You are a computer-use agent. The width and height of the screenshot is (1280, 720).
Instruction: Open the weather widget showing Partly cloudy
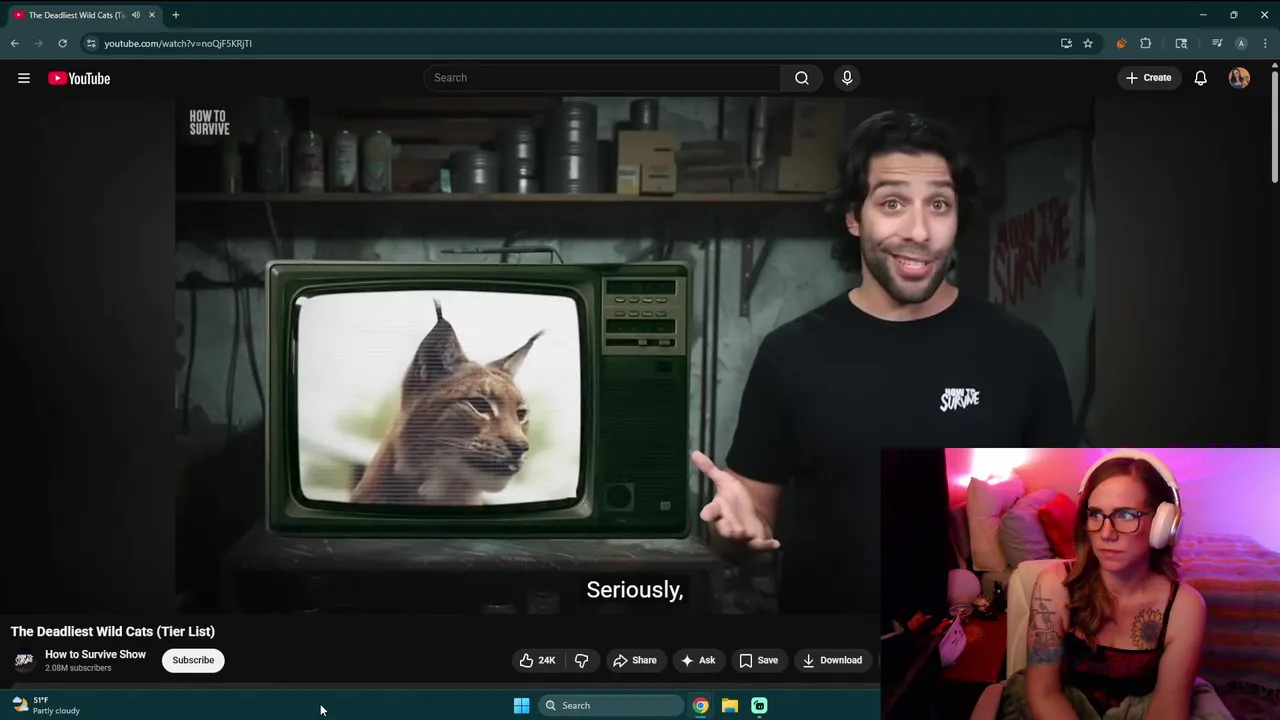[x=46, y=705]
